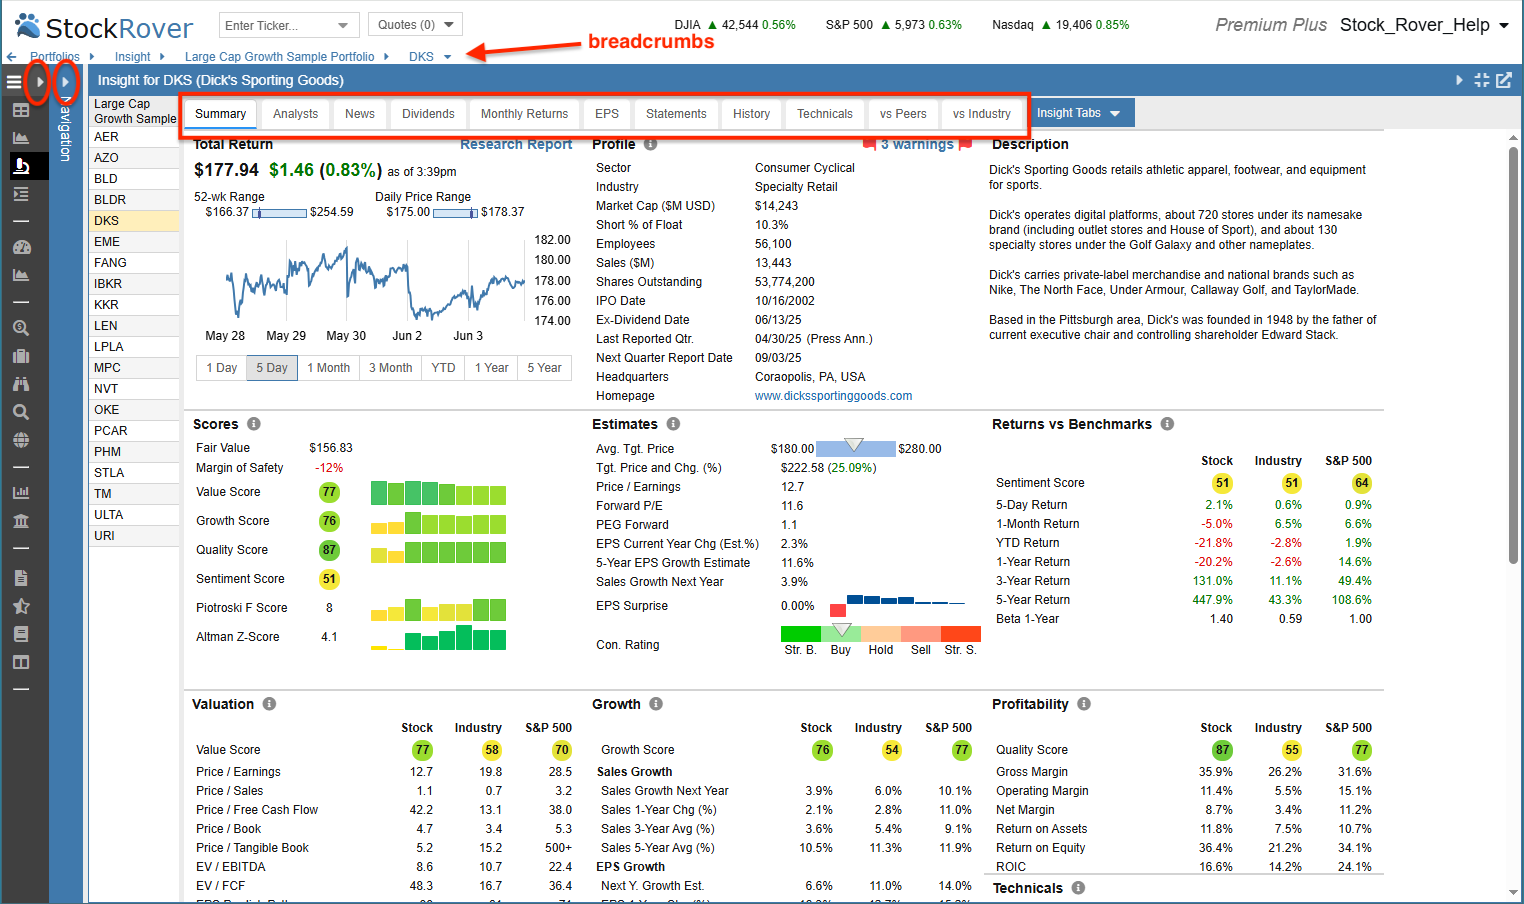Screen dimensions: 1524x904
Task: Switch to the Dividends tab
Action: pos(428,114)
